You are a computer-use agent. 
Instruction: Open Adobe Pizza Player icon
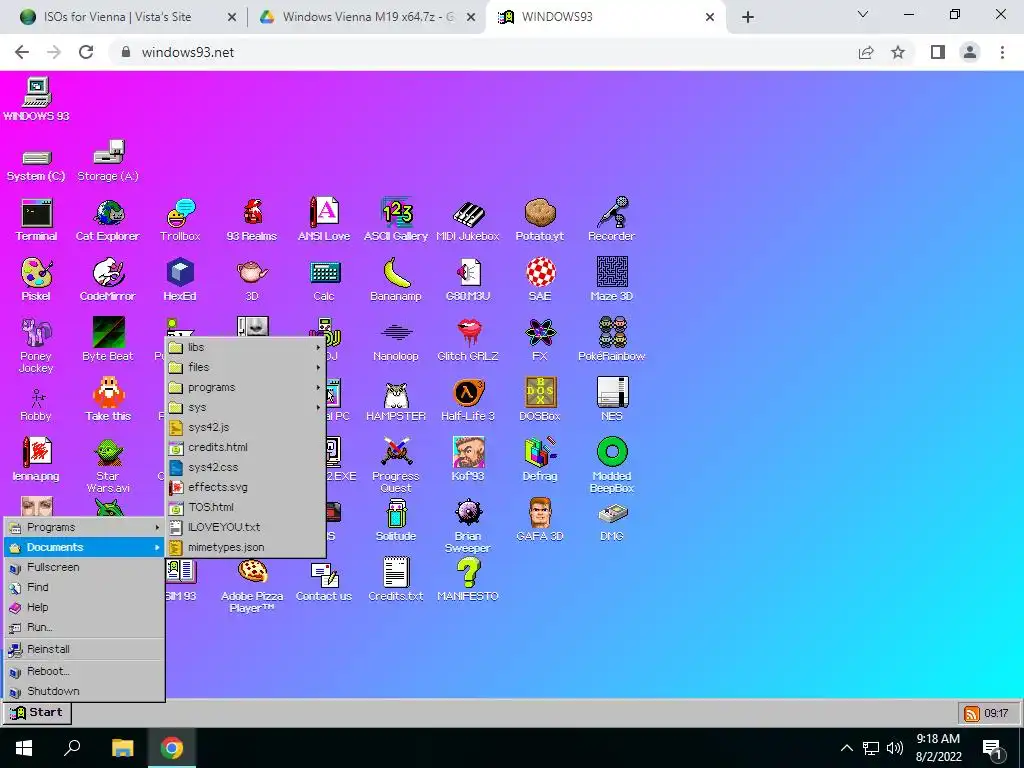pos(252,586)
